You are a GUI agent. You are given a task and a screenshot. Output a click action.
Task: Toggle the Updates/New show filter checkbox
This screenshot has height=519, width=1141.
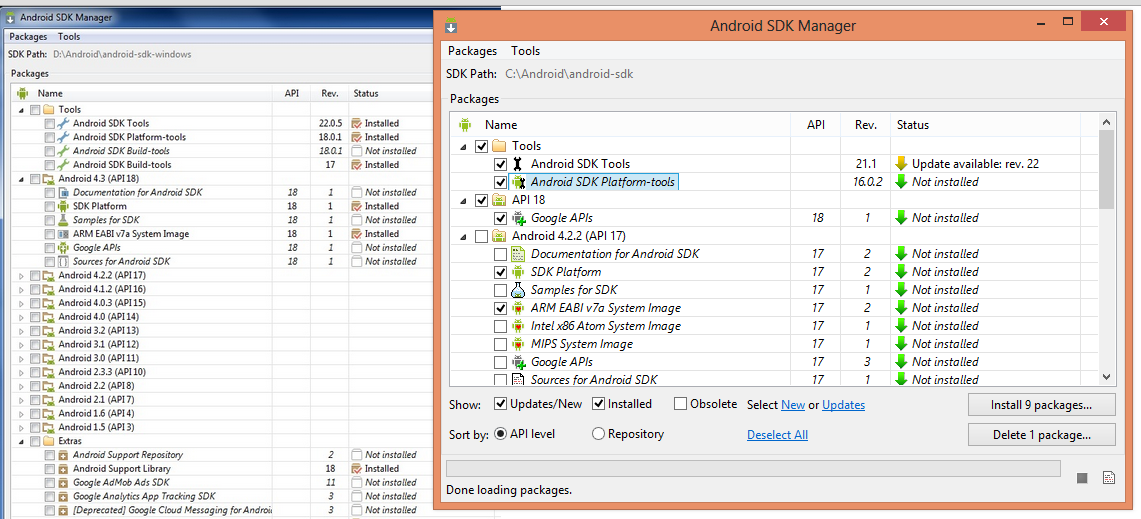click(500, 404)
